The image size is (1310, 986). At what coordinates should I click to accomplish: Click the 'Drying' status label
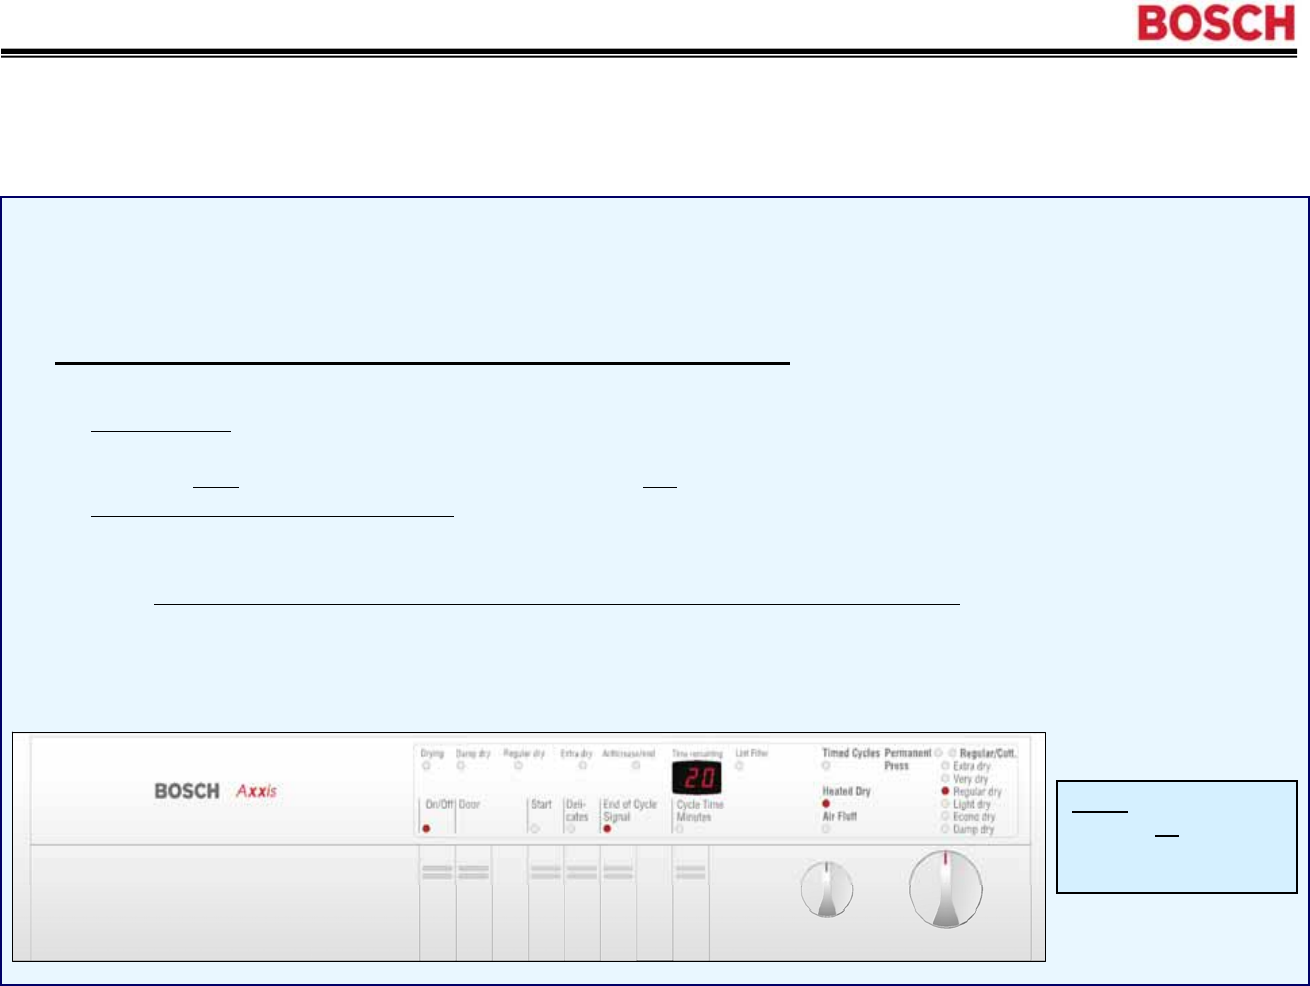(x=432, y=753)
